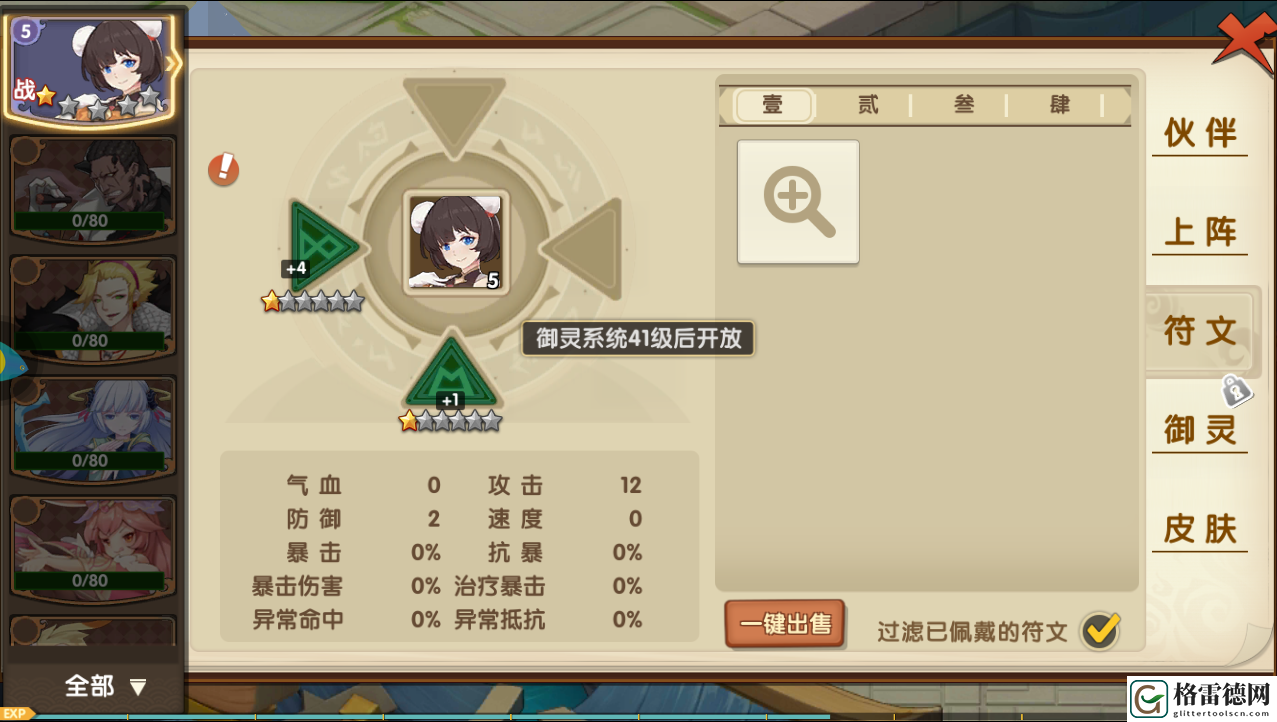Open the 全部 filter dropdown
The height and width of the screenshot is (722, 1277).
[x=105, y=686]
